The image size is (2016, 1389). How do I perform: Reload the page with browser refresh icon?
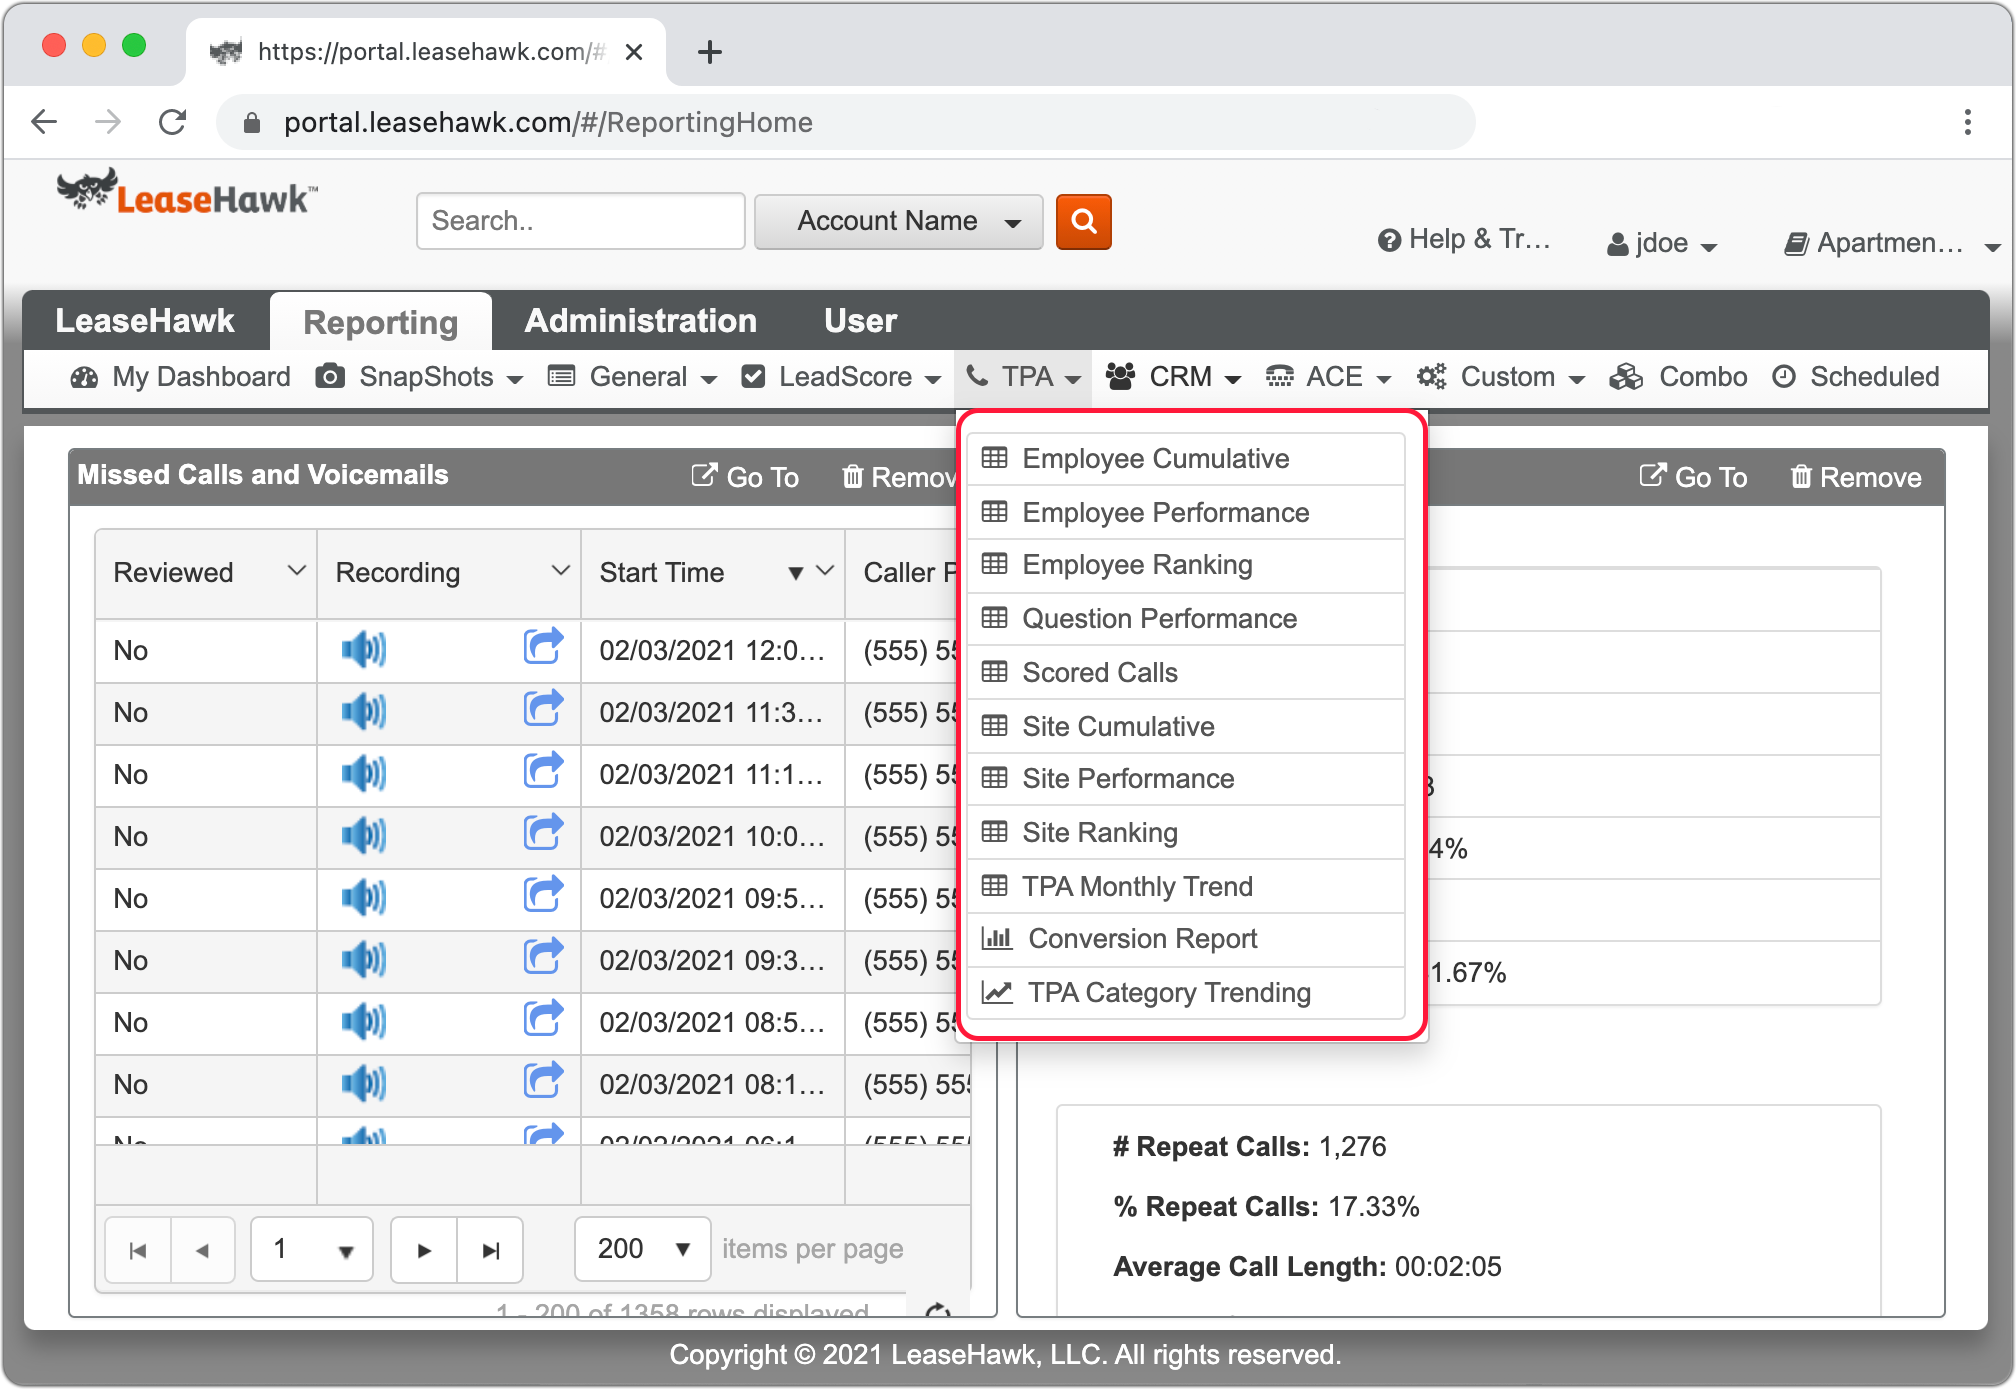tap(173, 122)
